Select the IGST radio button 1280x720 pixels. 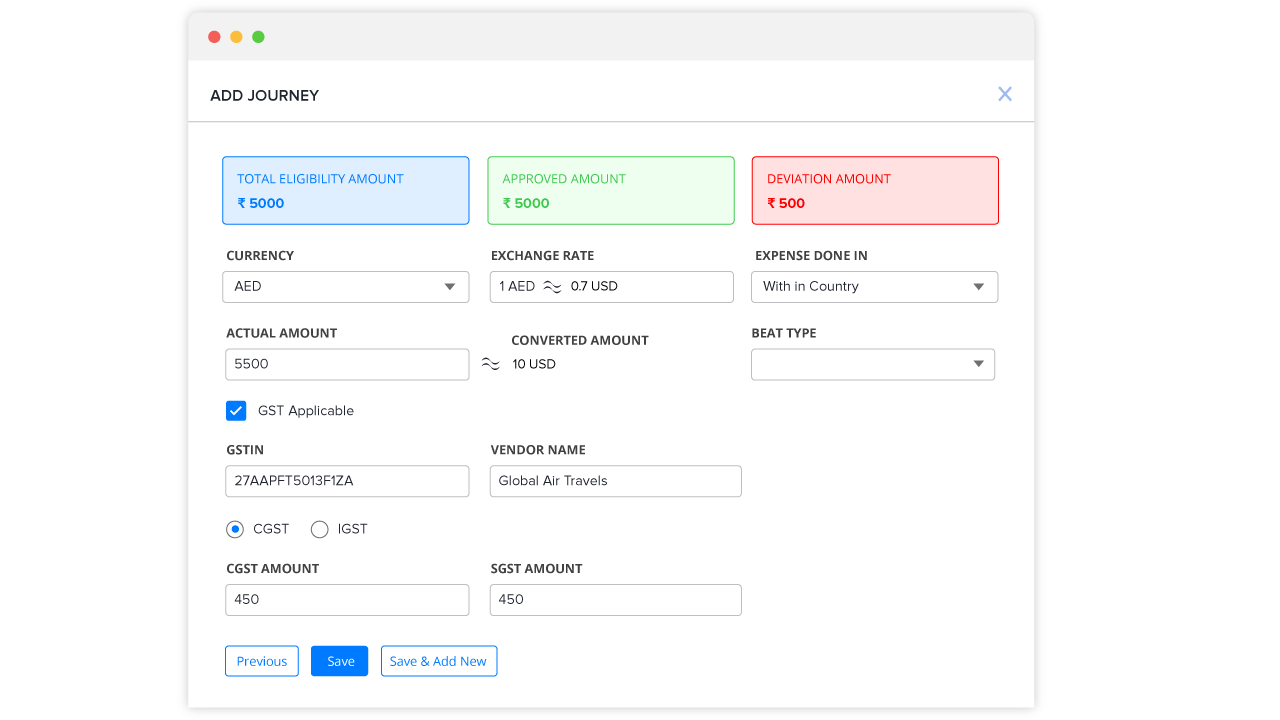(x=319, y=529)
